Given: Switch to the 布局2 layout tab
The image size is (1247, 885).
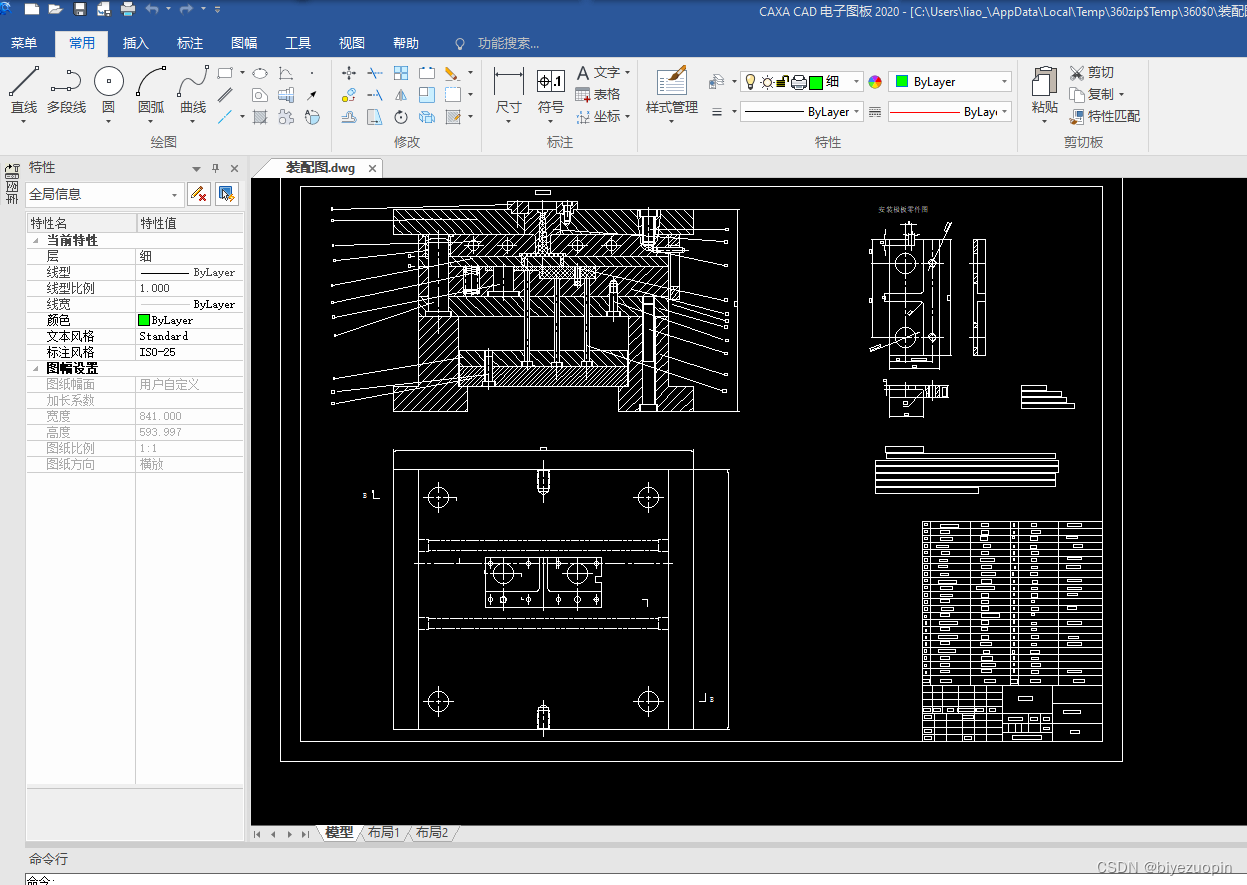Looking at the screenshot, I should [x=431, y=832].
